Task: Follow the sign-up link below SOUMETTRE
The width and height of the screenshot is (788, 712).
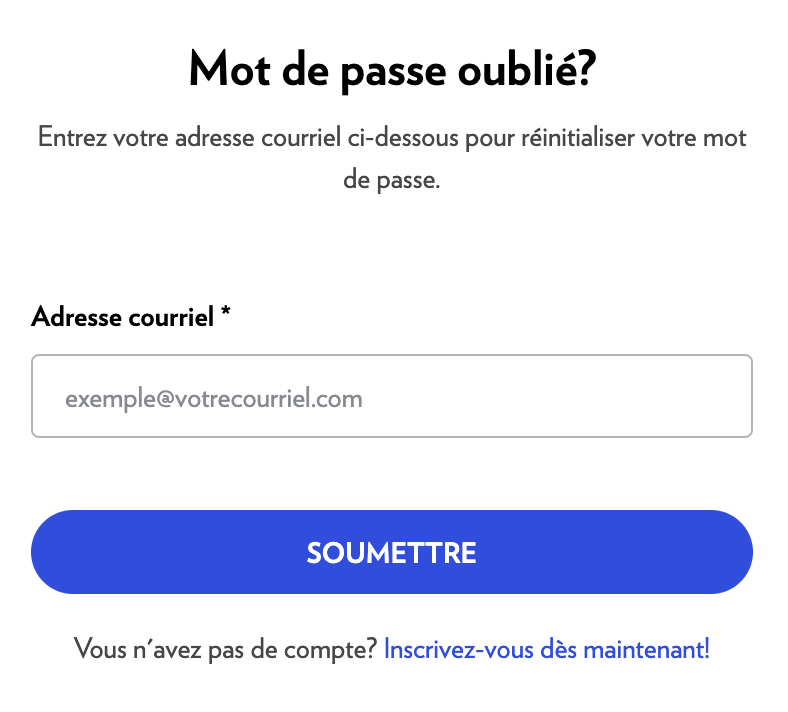Action: (x=546, y=649)
